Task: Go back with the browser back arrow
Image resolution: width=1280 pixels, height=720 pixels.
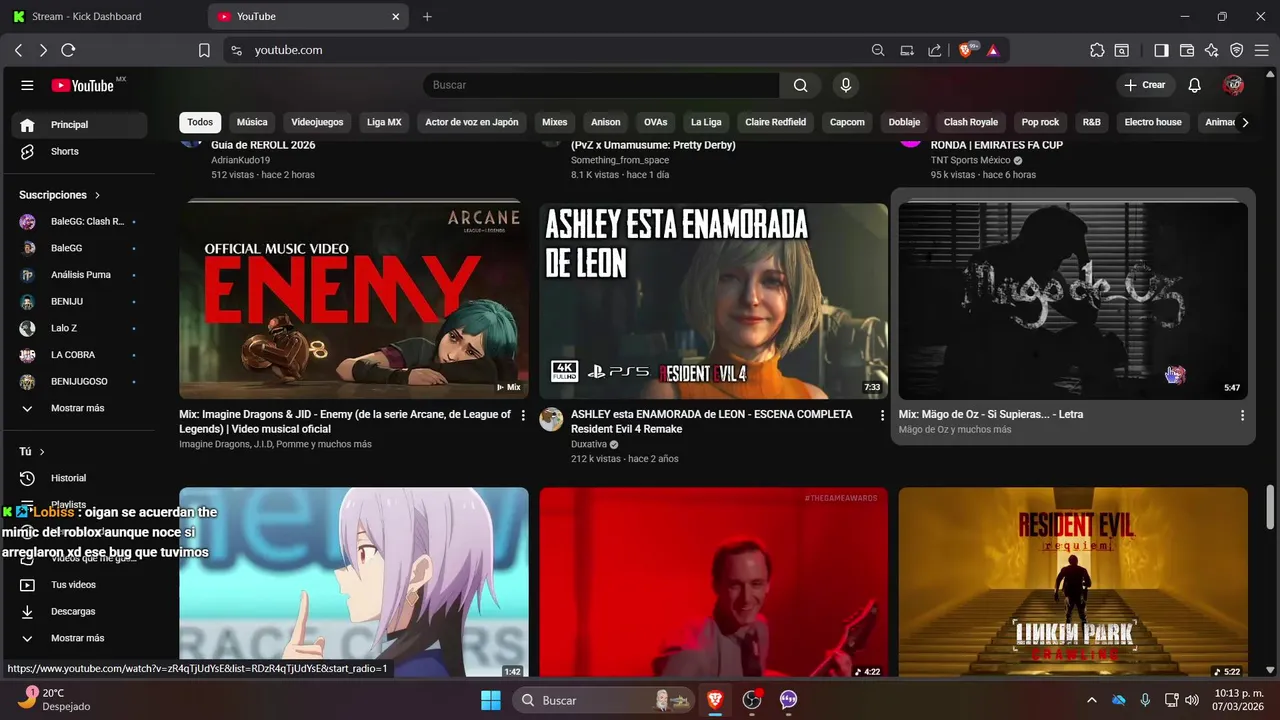Action: tap(18, 50)
